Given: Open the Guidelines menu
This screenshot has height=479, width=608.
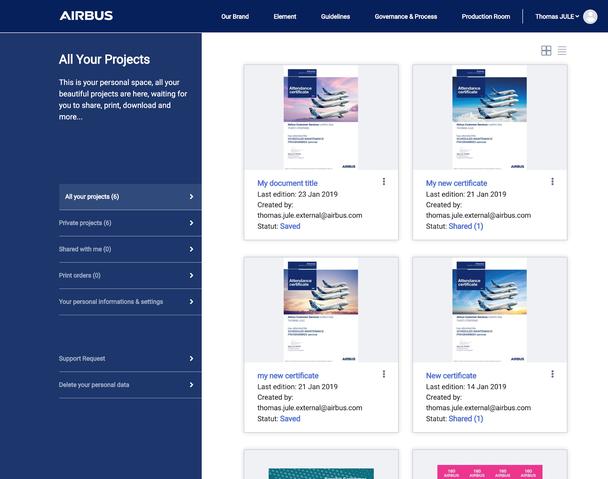Looking at the screenshot, I should tap(335, 17).
